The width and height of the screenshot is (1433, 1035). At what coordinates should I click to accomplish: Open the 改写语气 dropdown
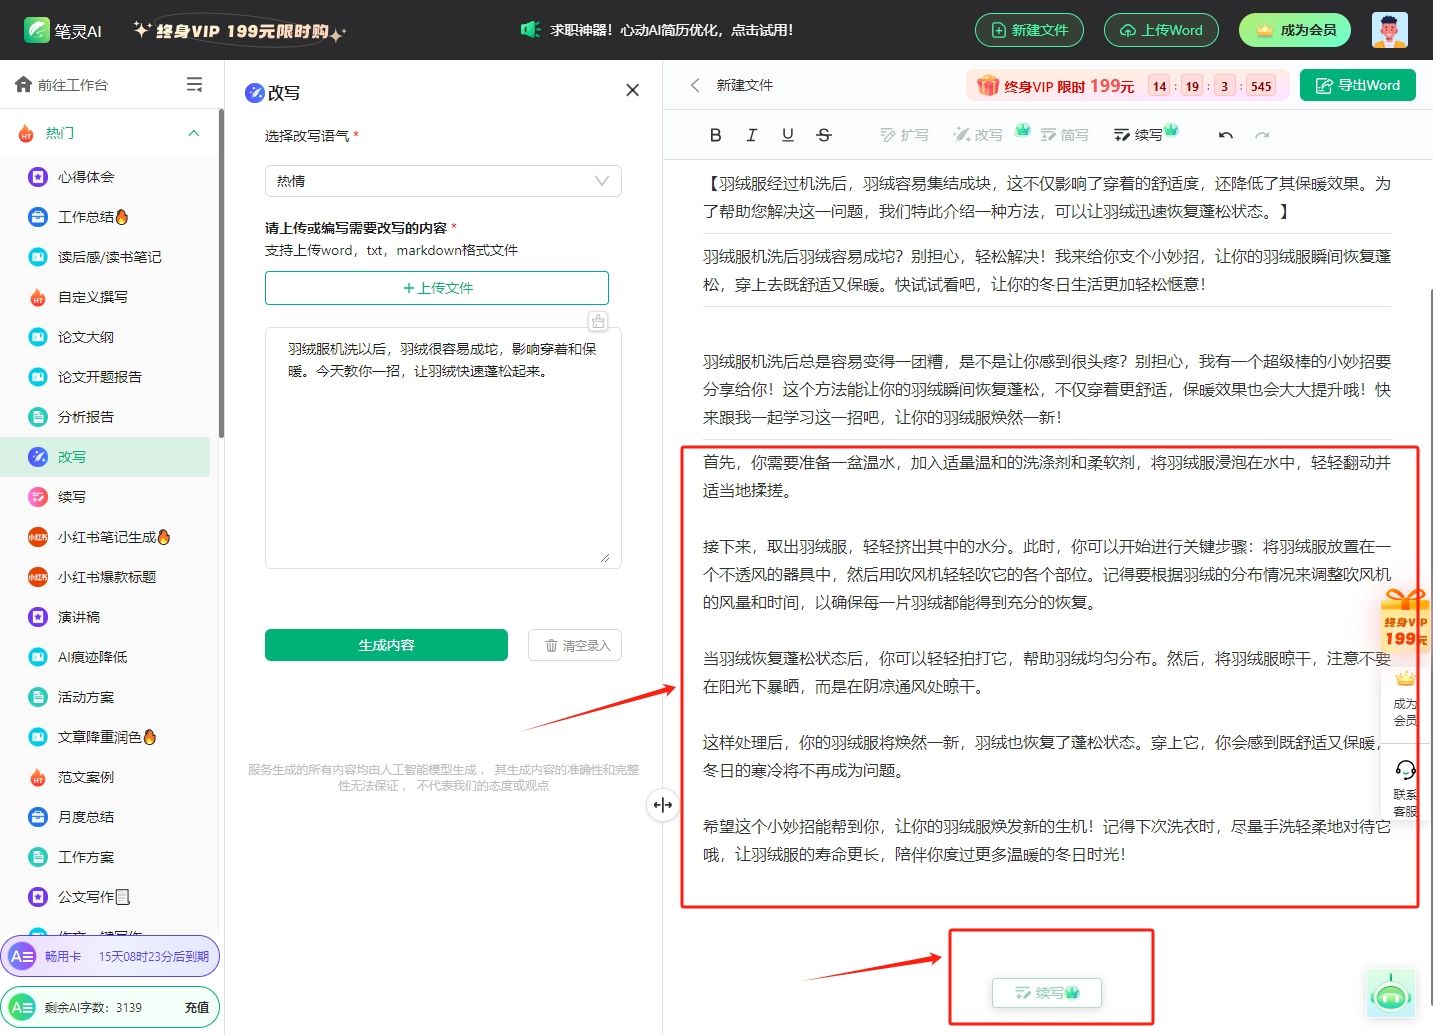[x=443, y=181]
